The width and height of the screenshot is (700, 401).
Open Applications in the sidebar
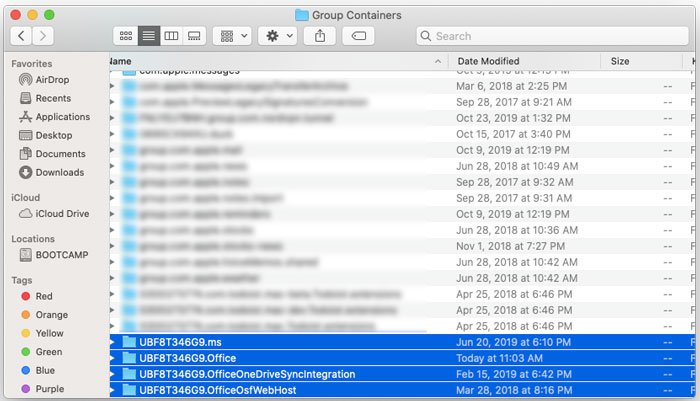click(x=54, y=117)
